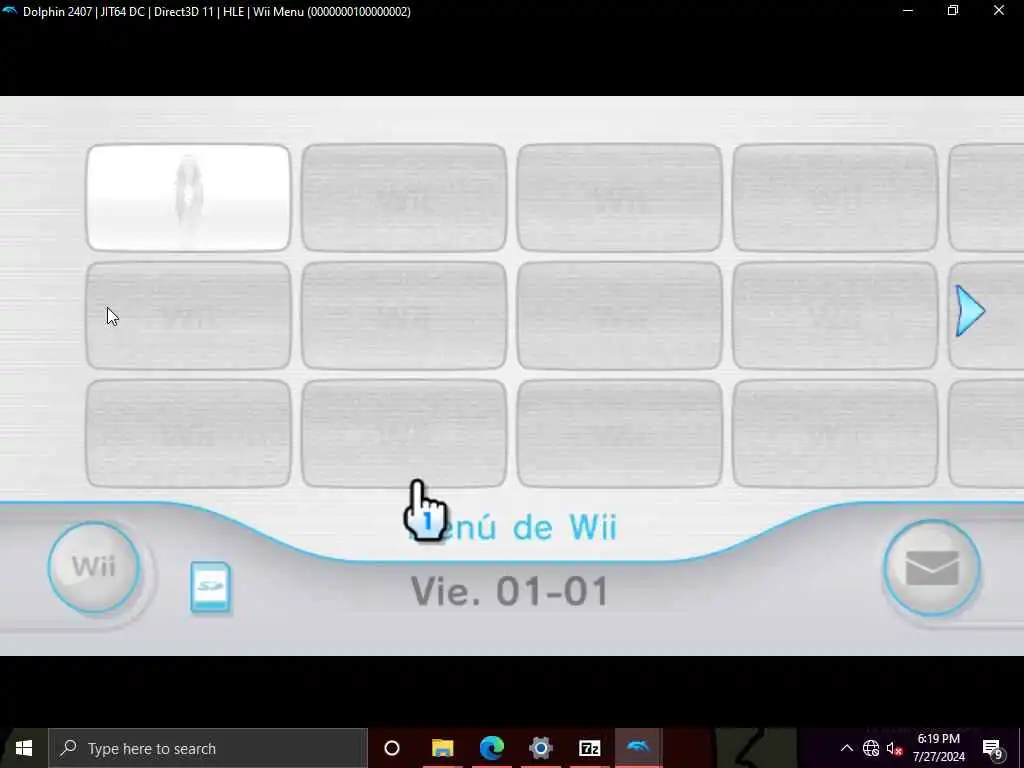Open the SD Card menu icon

pyautogui.click(x=210, y=587)
